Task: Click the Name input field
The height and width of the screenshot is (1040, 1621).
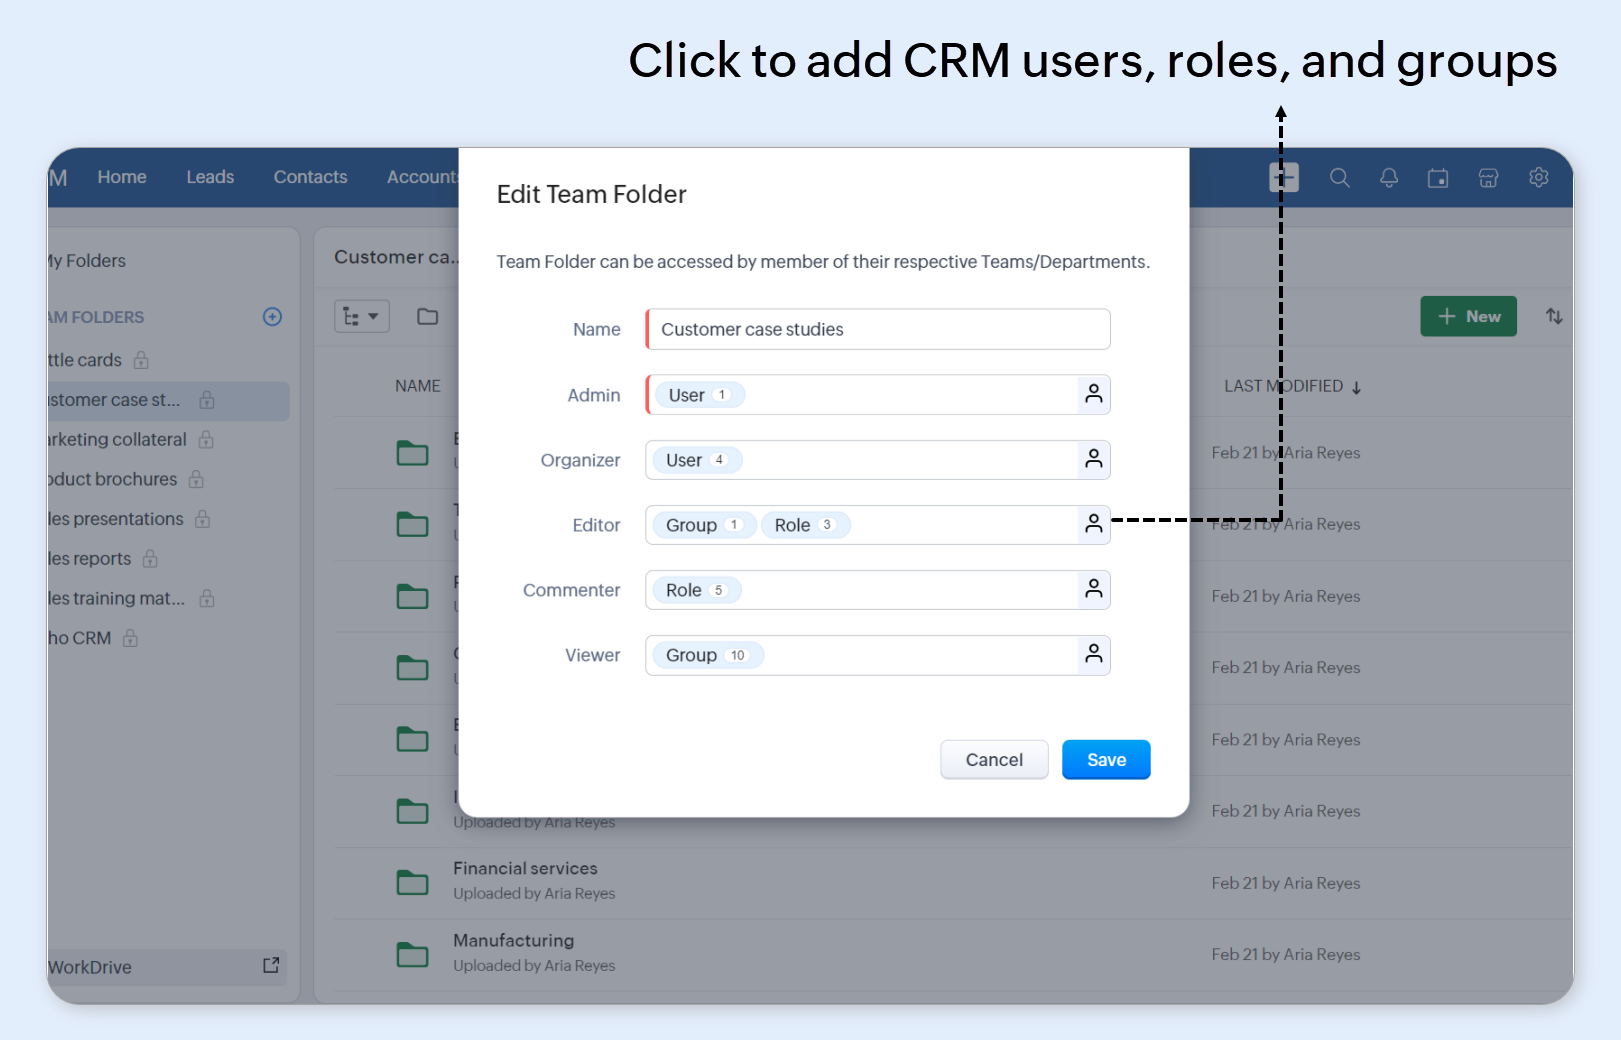Action: 878,330
